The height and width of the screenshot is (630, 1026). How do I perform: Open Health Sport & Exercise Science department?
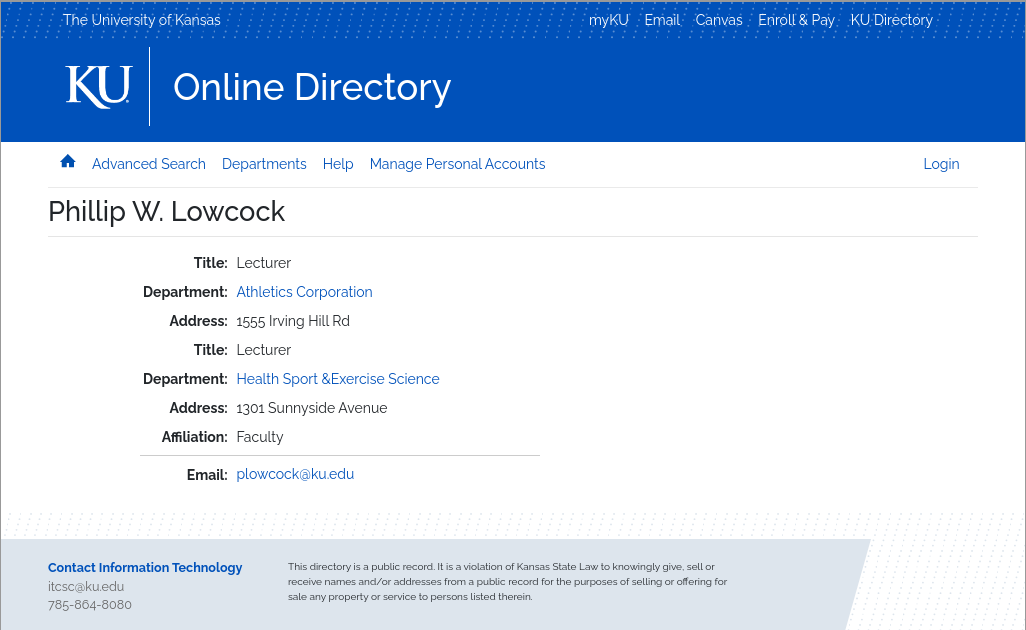click(x=338, y=379)
